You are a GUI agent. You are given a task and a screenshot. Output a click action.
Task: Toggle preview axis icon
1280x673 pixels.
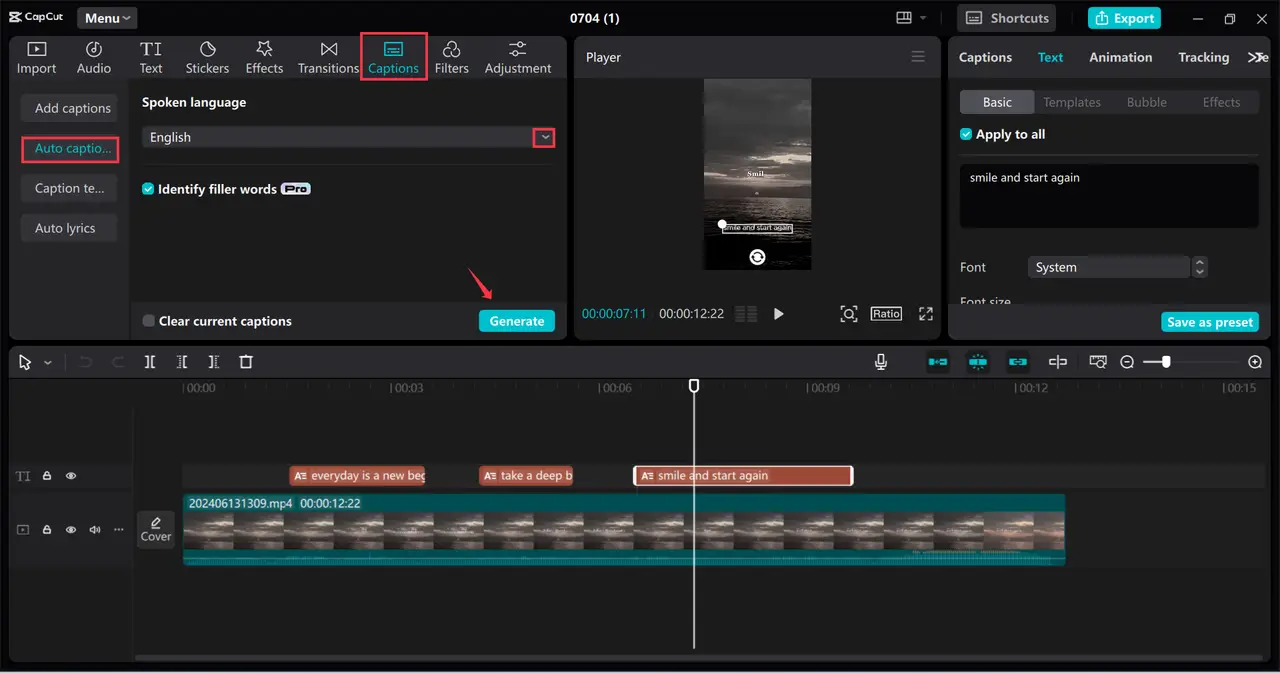pos(1058,362)
